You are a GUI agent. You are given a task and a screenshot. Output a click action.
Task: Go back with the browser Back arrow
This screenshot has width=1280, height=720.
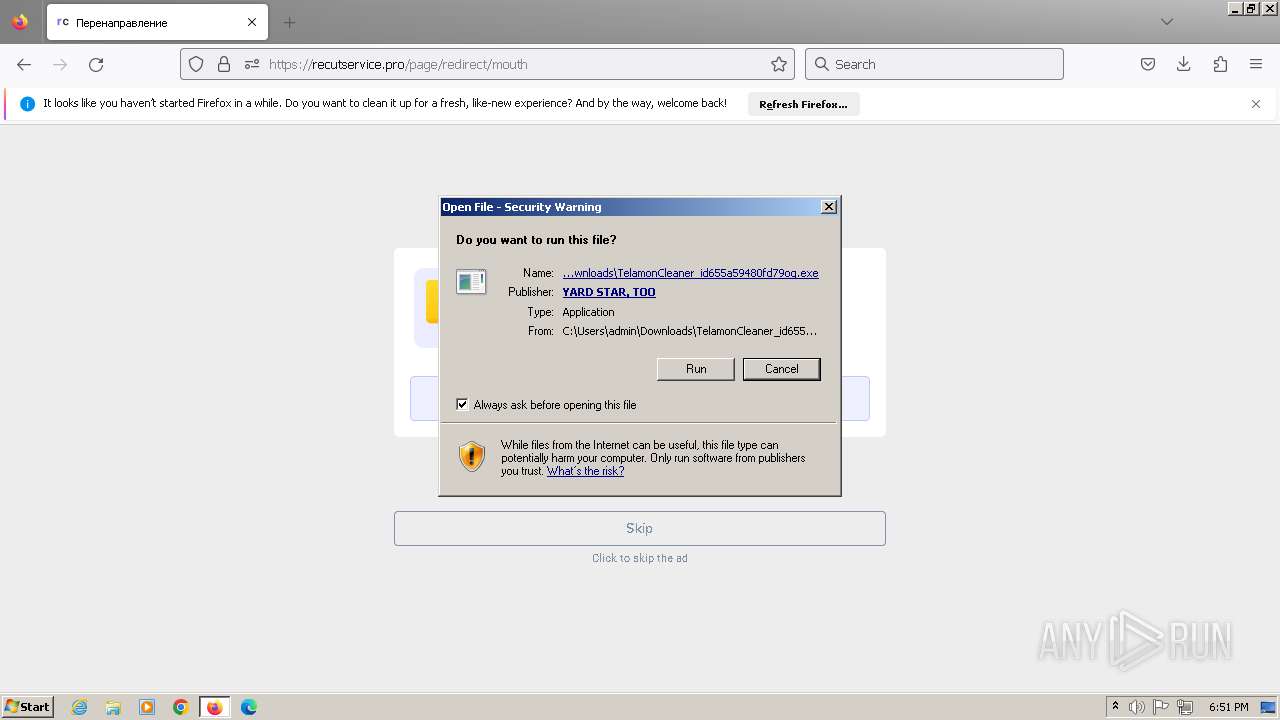pyautogui.click(x=24, y=64)
